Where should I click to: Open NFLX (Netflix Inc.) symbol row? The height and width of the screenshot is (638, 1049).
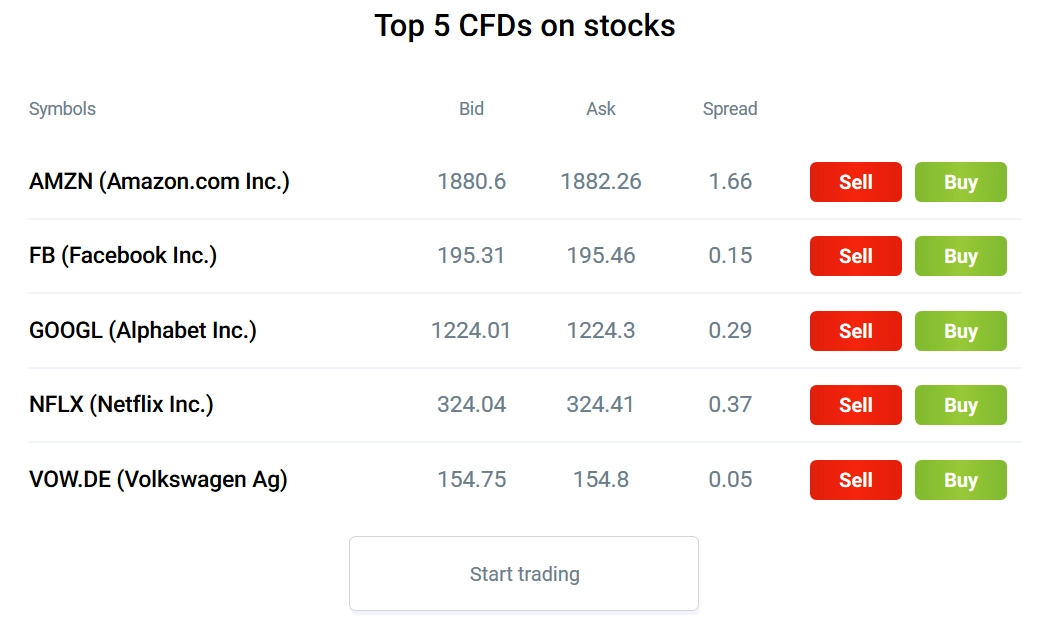pyautogui.click(x=121, y=405)
